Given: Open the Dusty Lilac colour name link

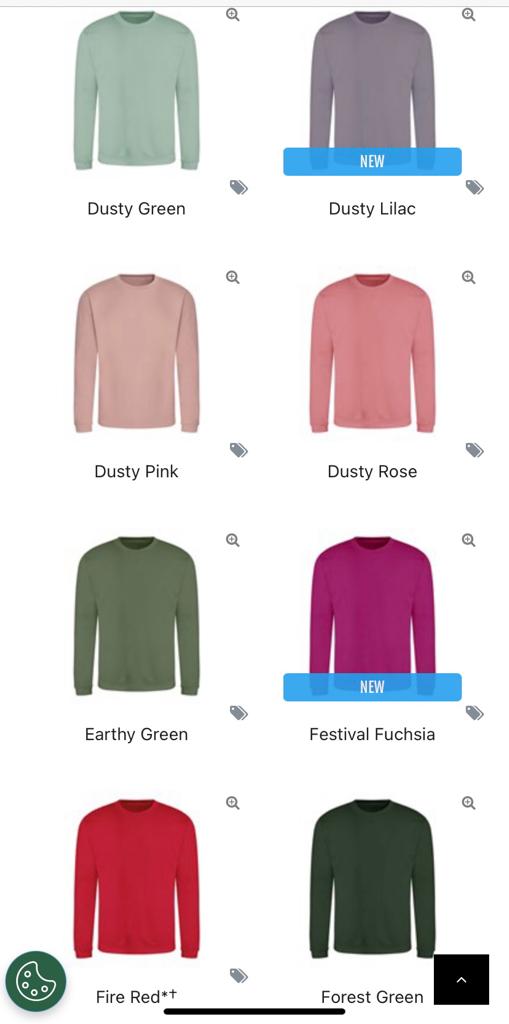Looking at the screenshot, I should point(372,209).
